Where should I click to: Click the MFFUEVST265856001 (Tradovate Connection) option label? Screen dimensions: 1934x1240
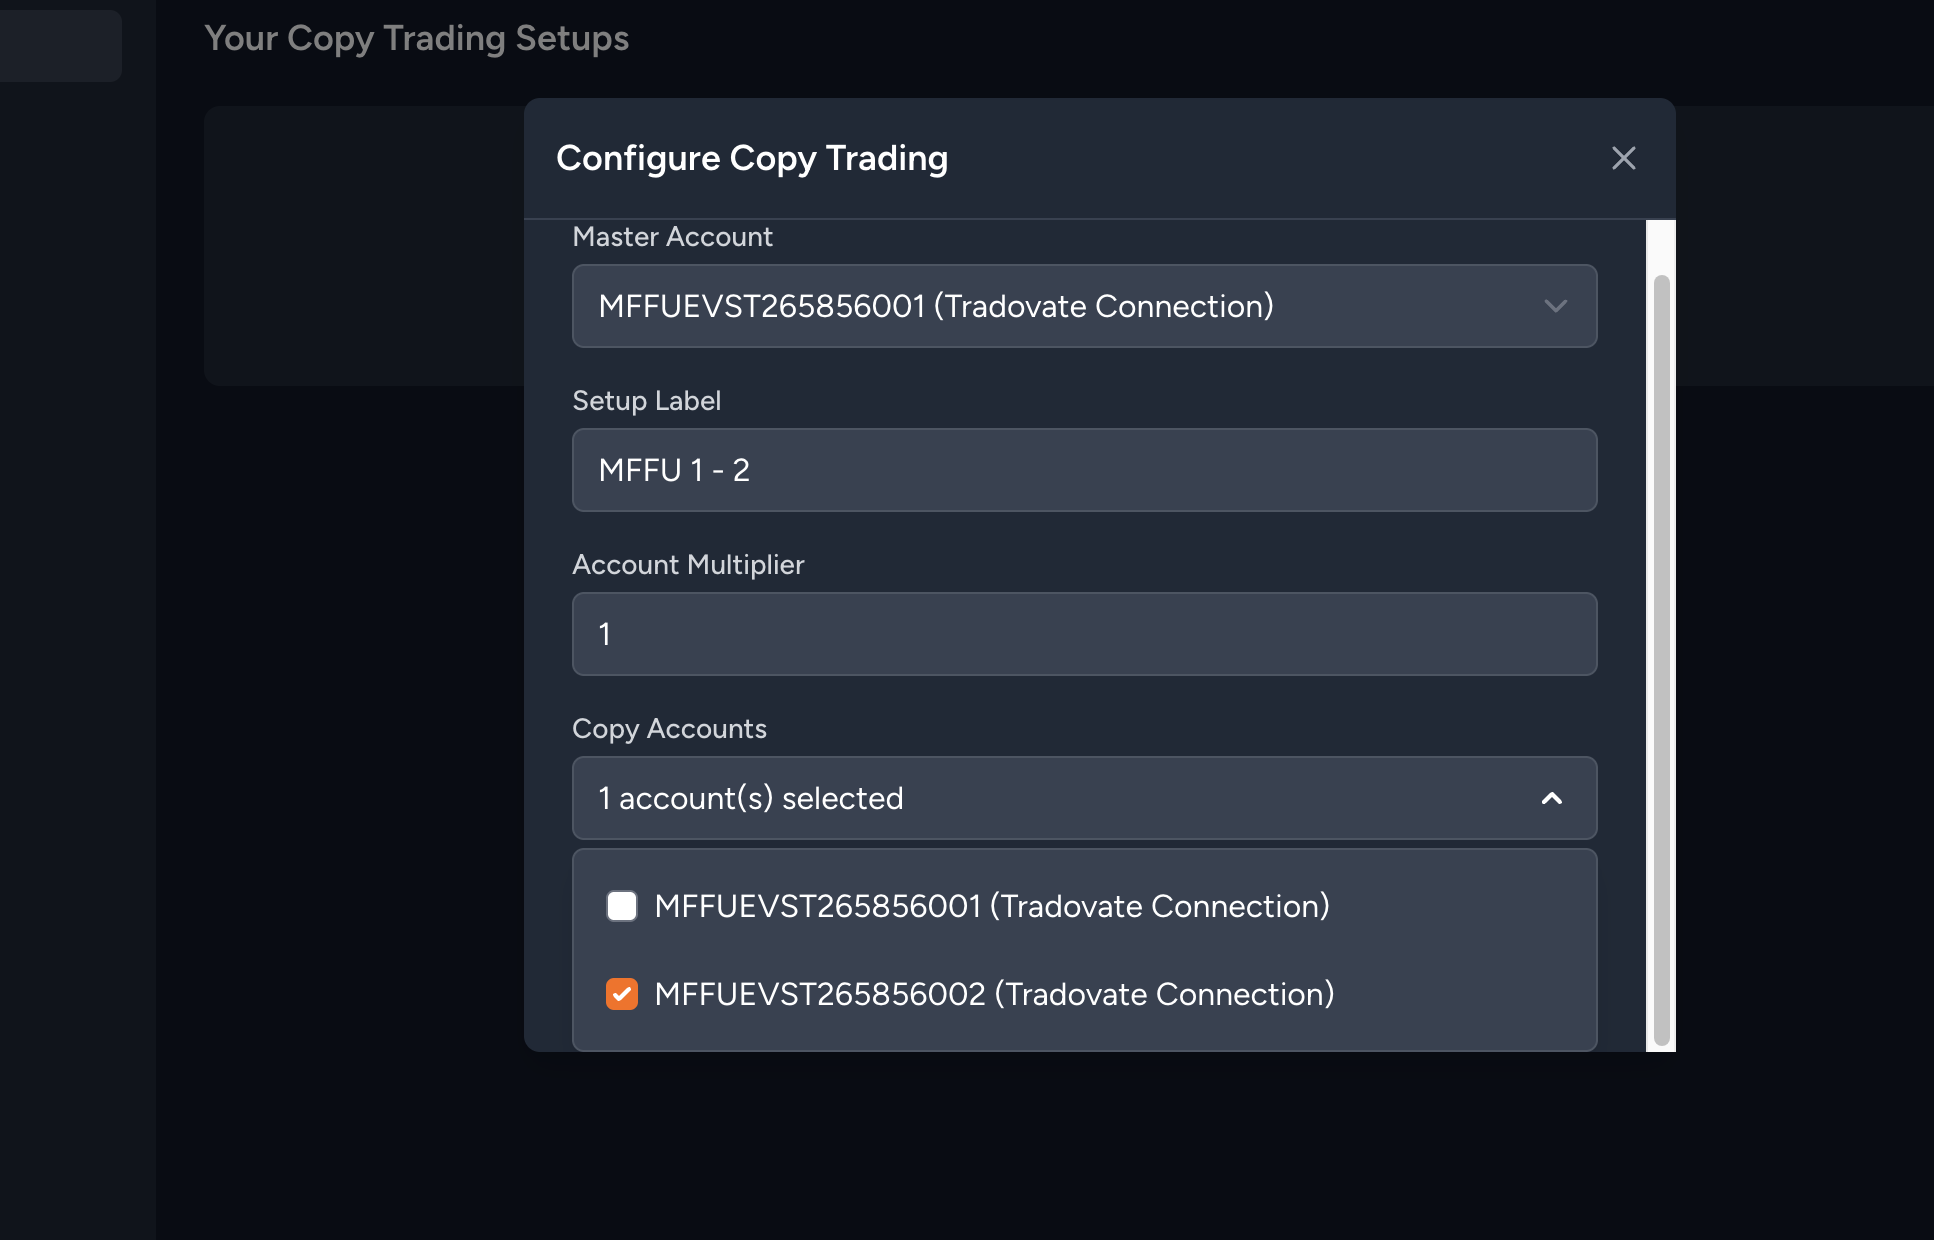click(x=992, y=906)
